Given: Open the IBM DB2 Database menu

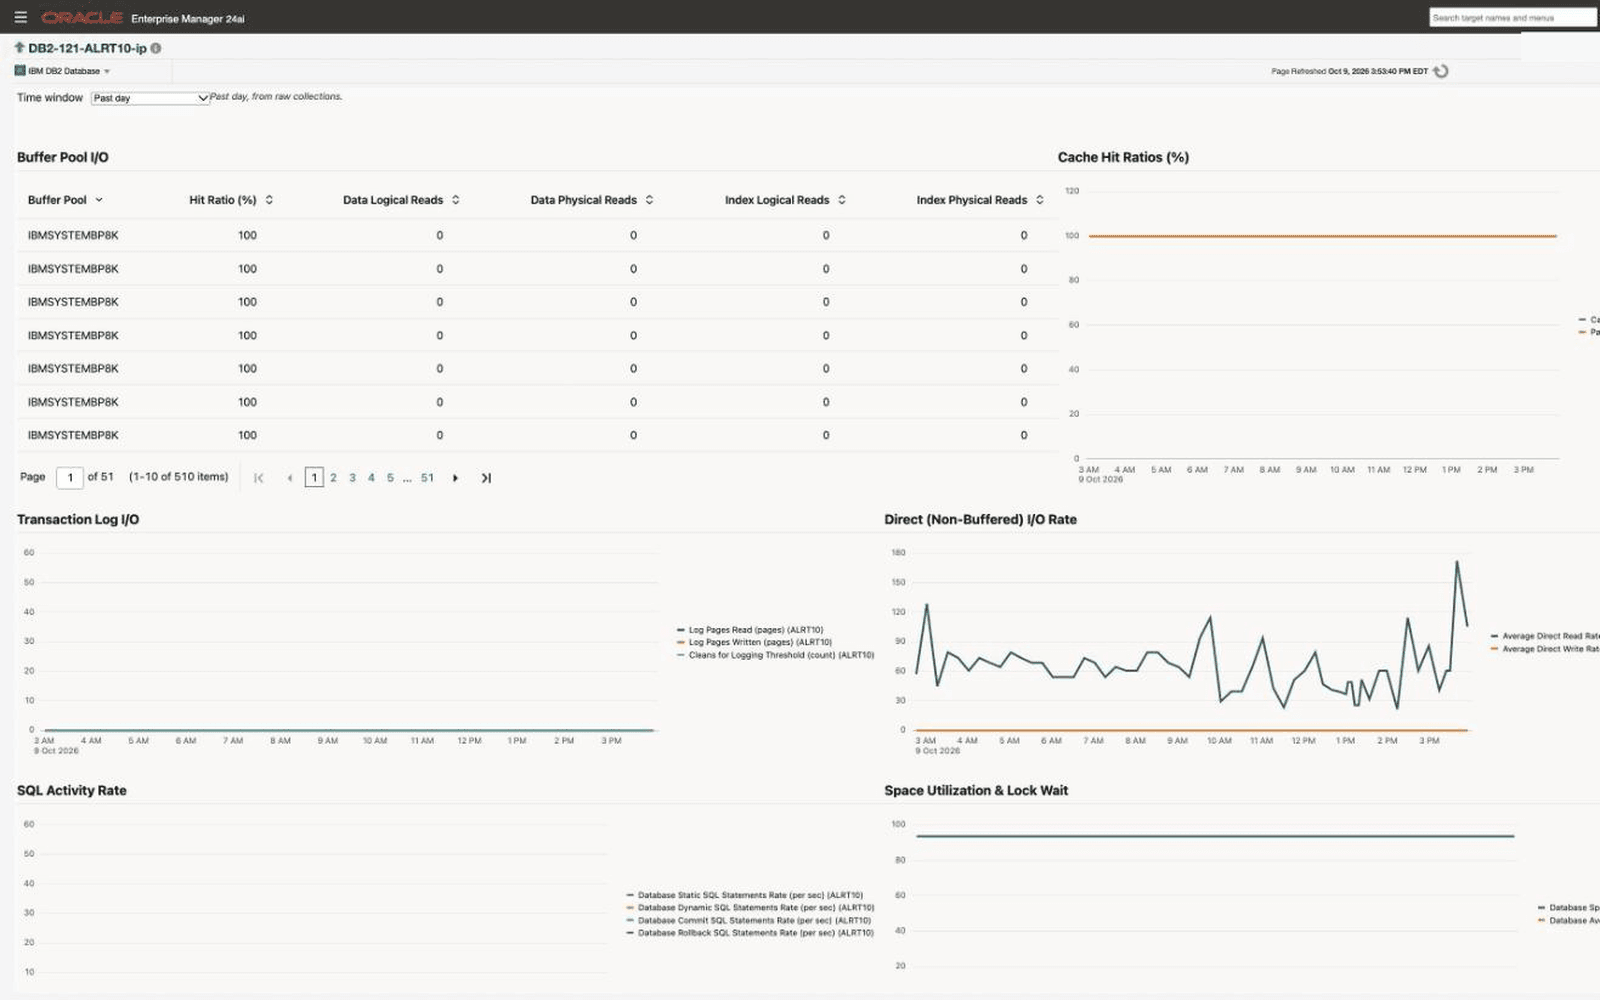Looking at the screenshot, I should 62,71.
